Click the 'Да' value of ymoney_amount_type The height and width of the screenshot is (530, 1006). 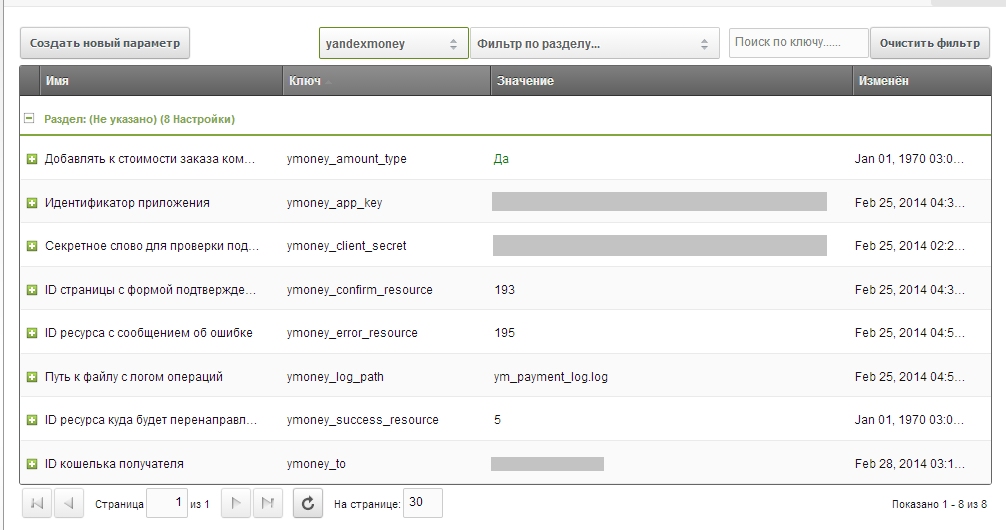coord(501,159)
